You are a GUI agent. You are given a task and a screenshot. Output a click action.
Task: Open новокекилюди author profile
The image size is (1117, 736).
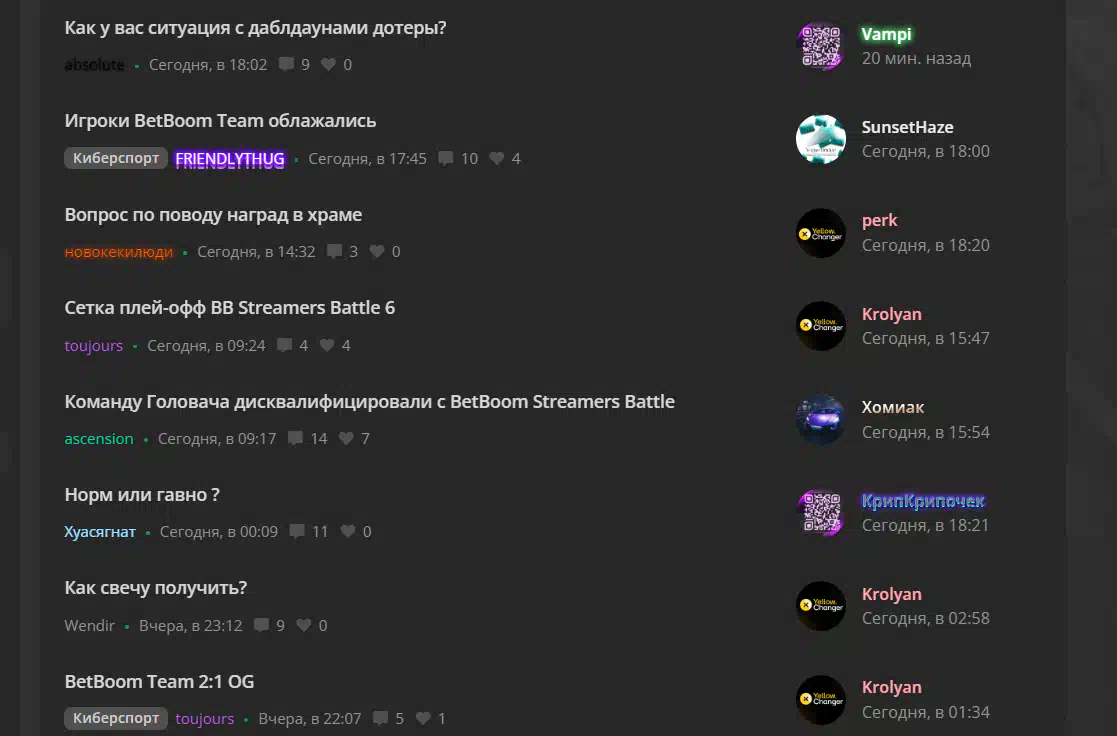pos(119,252)
